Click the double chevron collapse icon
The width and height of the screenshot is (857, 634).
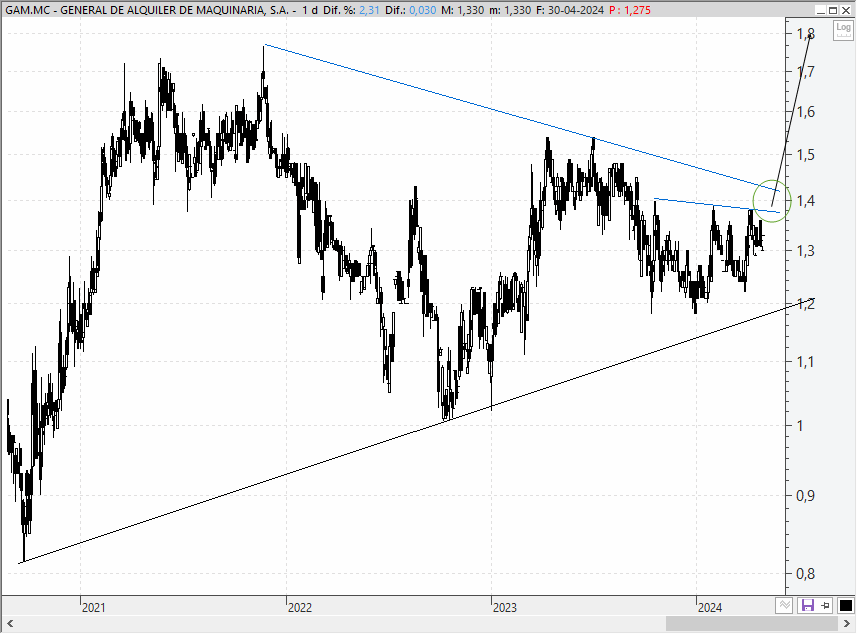[784, 606]
